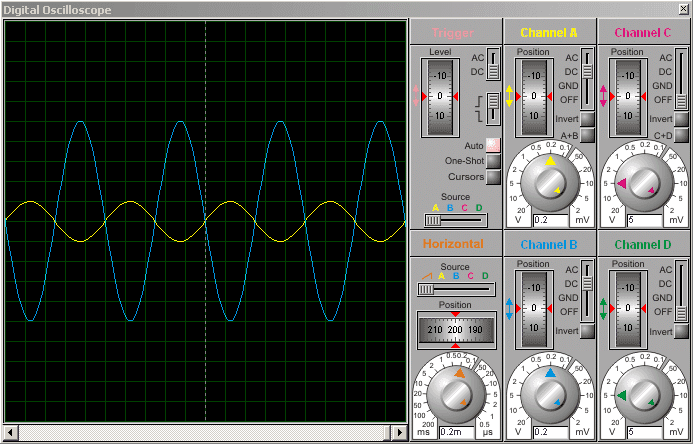Click the Horizontal Position 200 thumbwheel
The height and width of the screenshot is (444, 693).
[456, 330]
